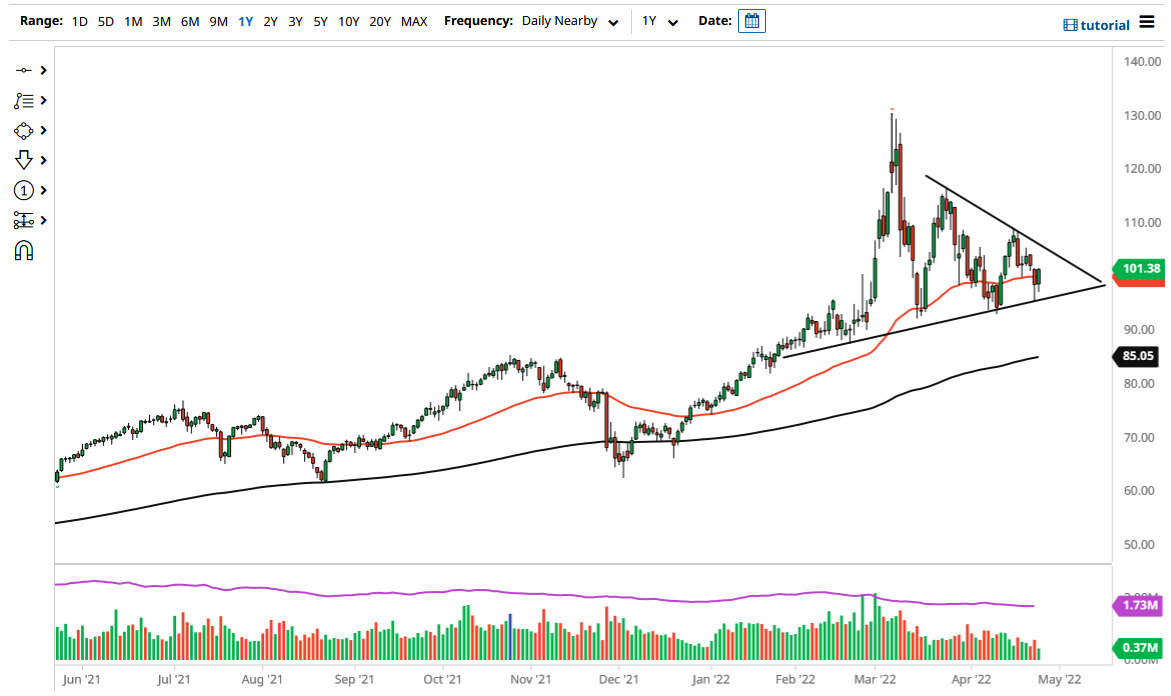The image size is (1171, 696).
Task: Open the date calendar picker
Action: pyautogui.click(x=751, y=20)
